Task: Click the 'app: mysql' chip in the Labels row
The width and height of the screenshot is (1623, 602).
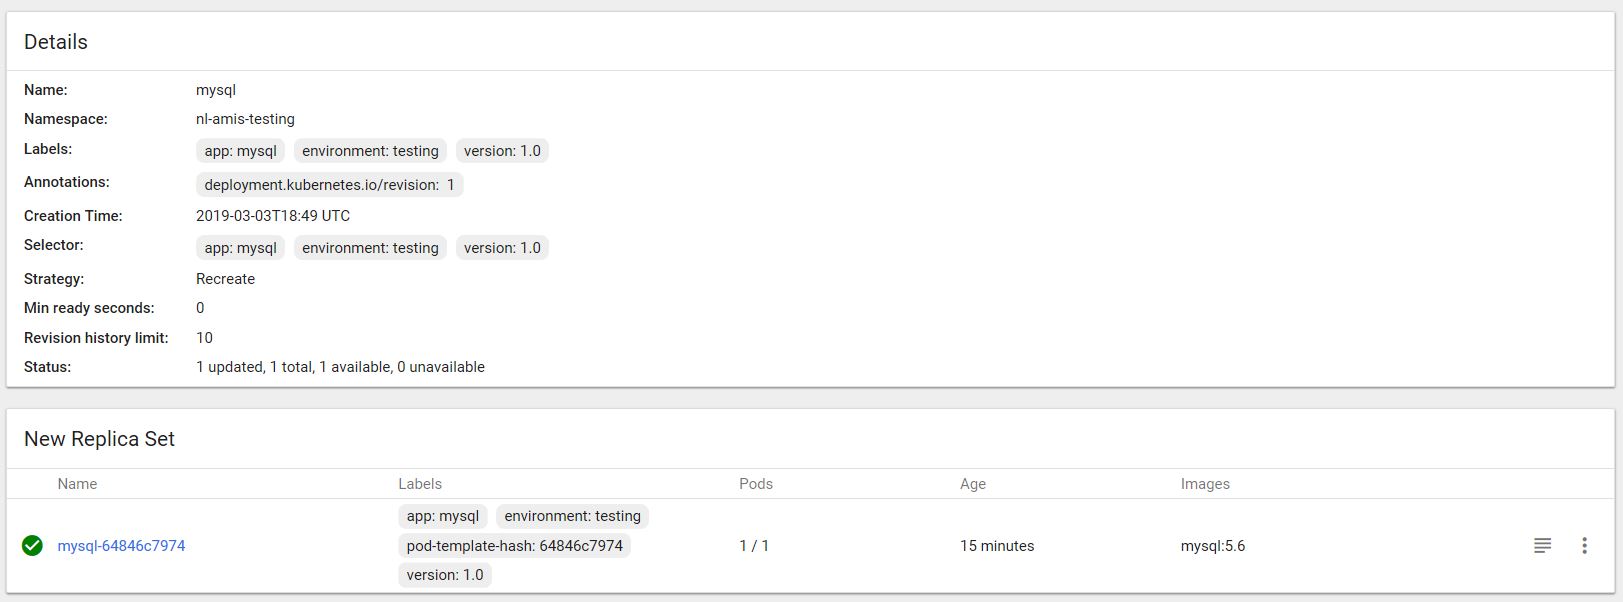Action: pos(240,151)
